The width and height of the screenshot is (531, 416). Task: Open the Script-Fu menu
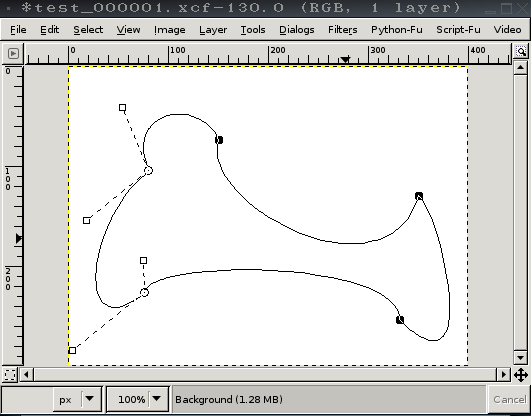click(x=458, y=30)
